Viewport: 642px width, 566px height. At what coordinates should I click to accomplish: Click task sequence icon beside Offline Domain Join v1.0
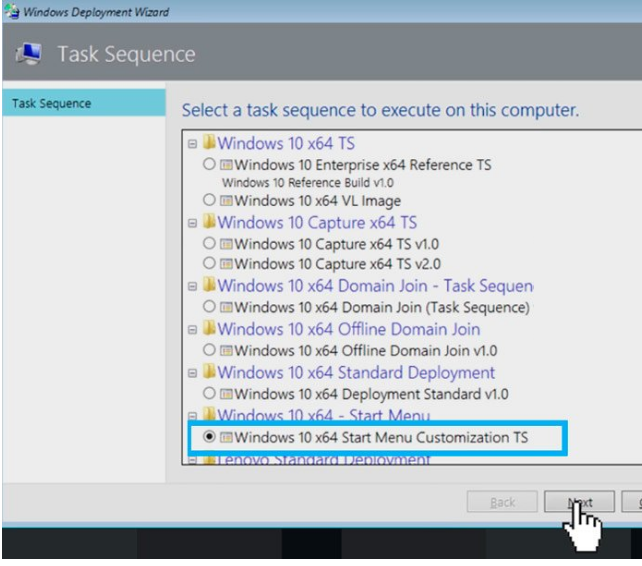tap(226, 351)
